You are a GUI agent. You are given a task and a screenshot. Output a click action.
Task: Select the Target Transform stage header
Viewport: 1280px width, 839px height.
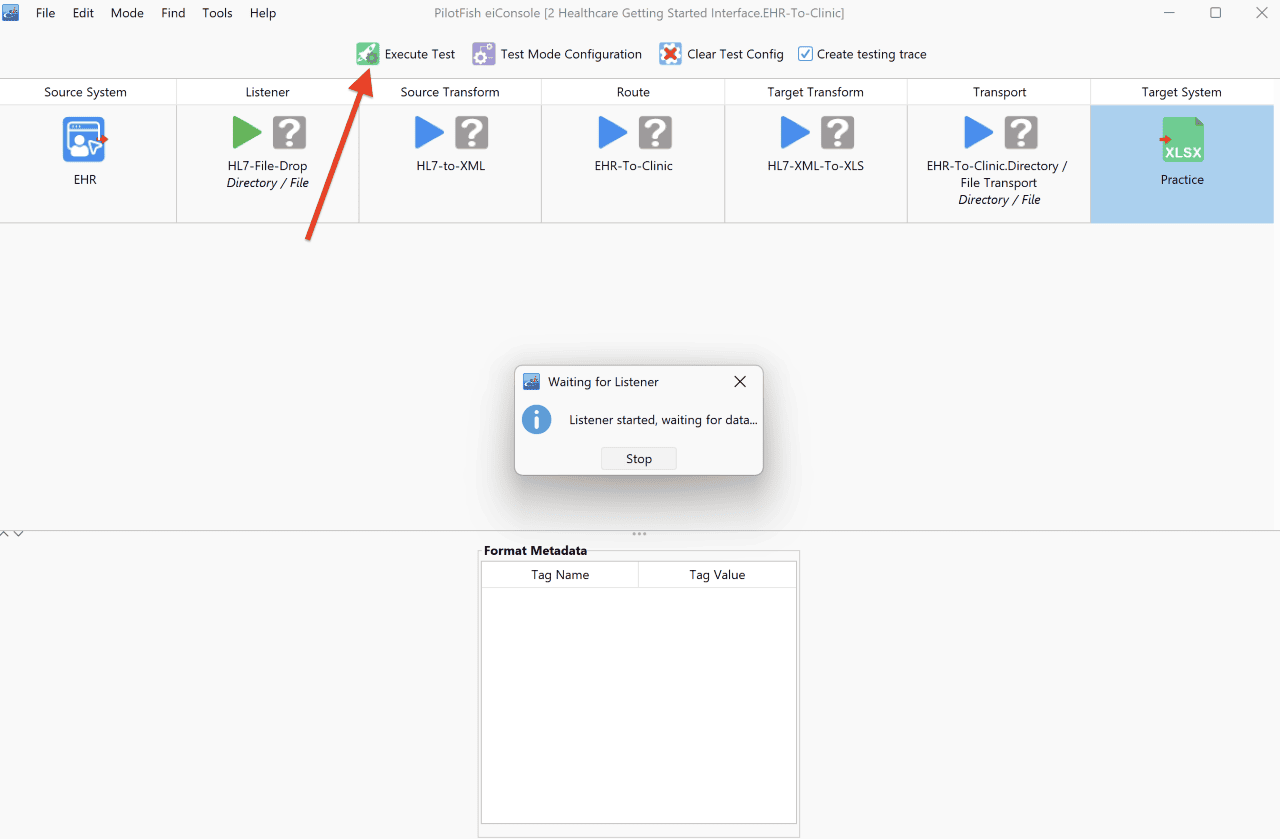[816, 92]
